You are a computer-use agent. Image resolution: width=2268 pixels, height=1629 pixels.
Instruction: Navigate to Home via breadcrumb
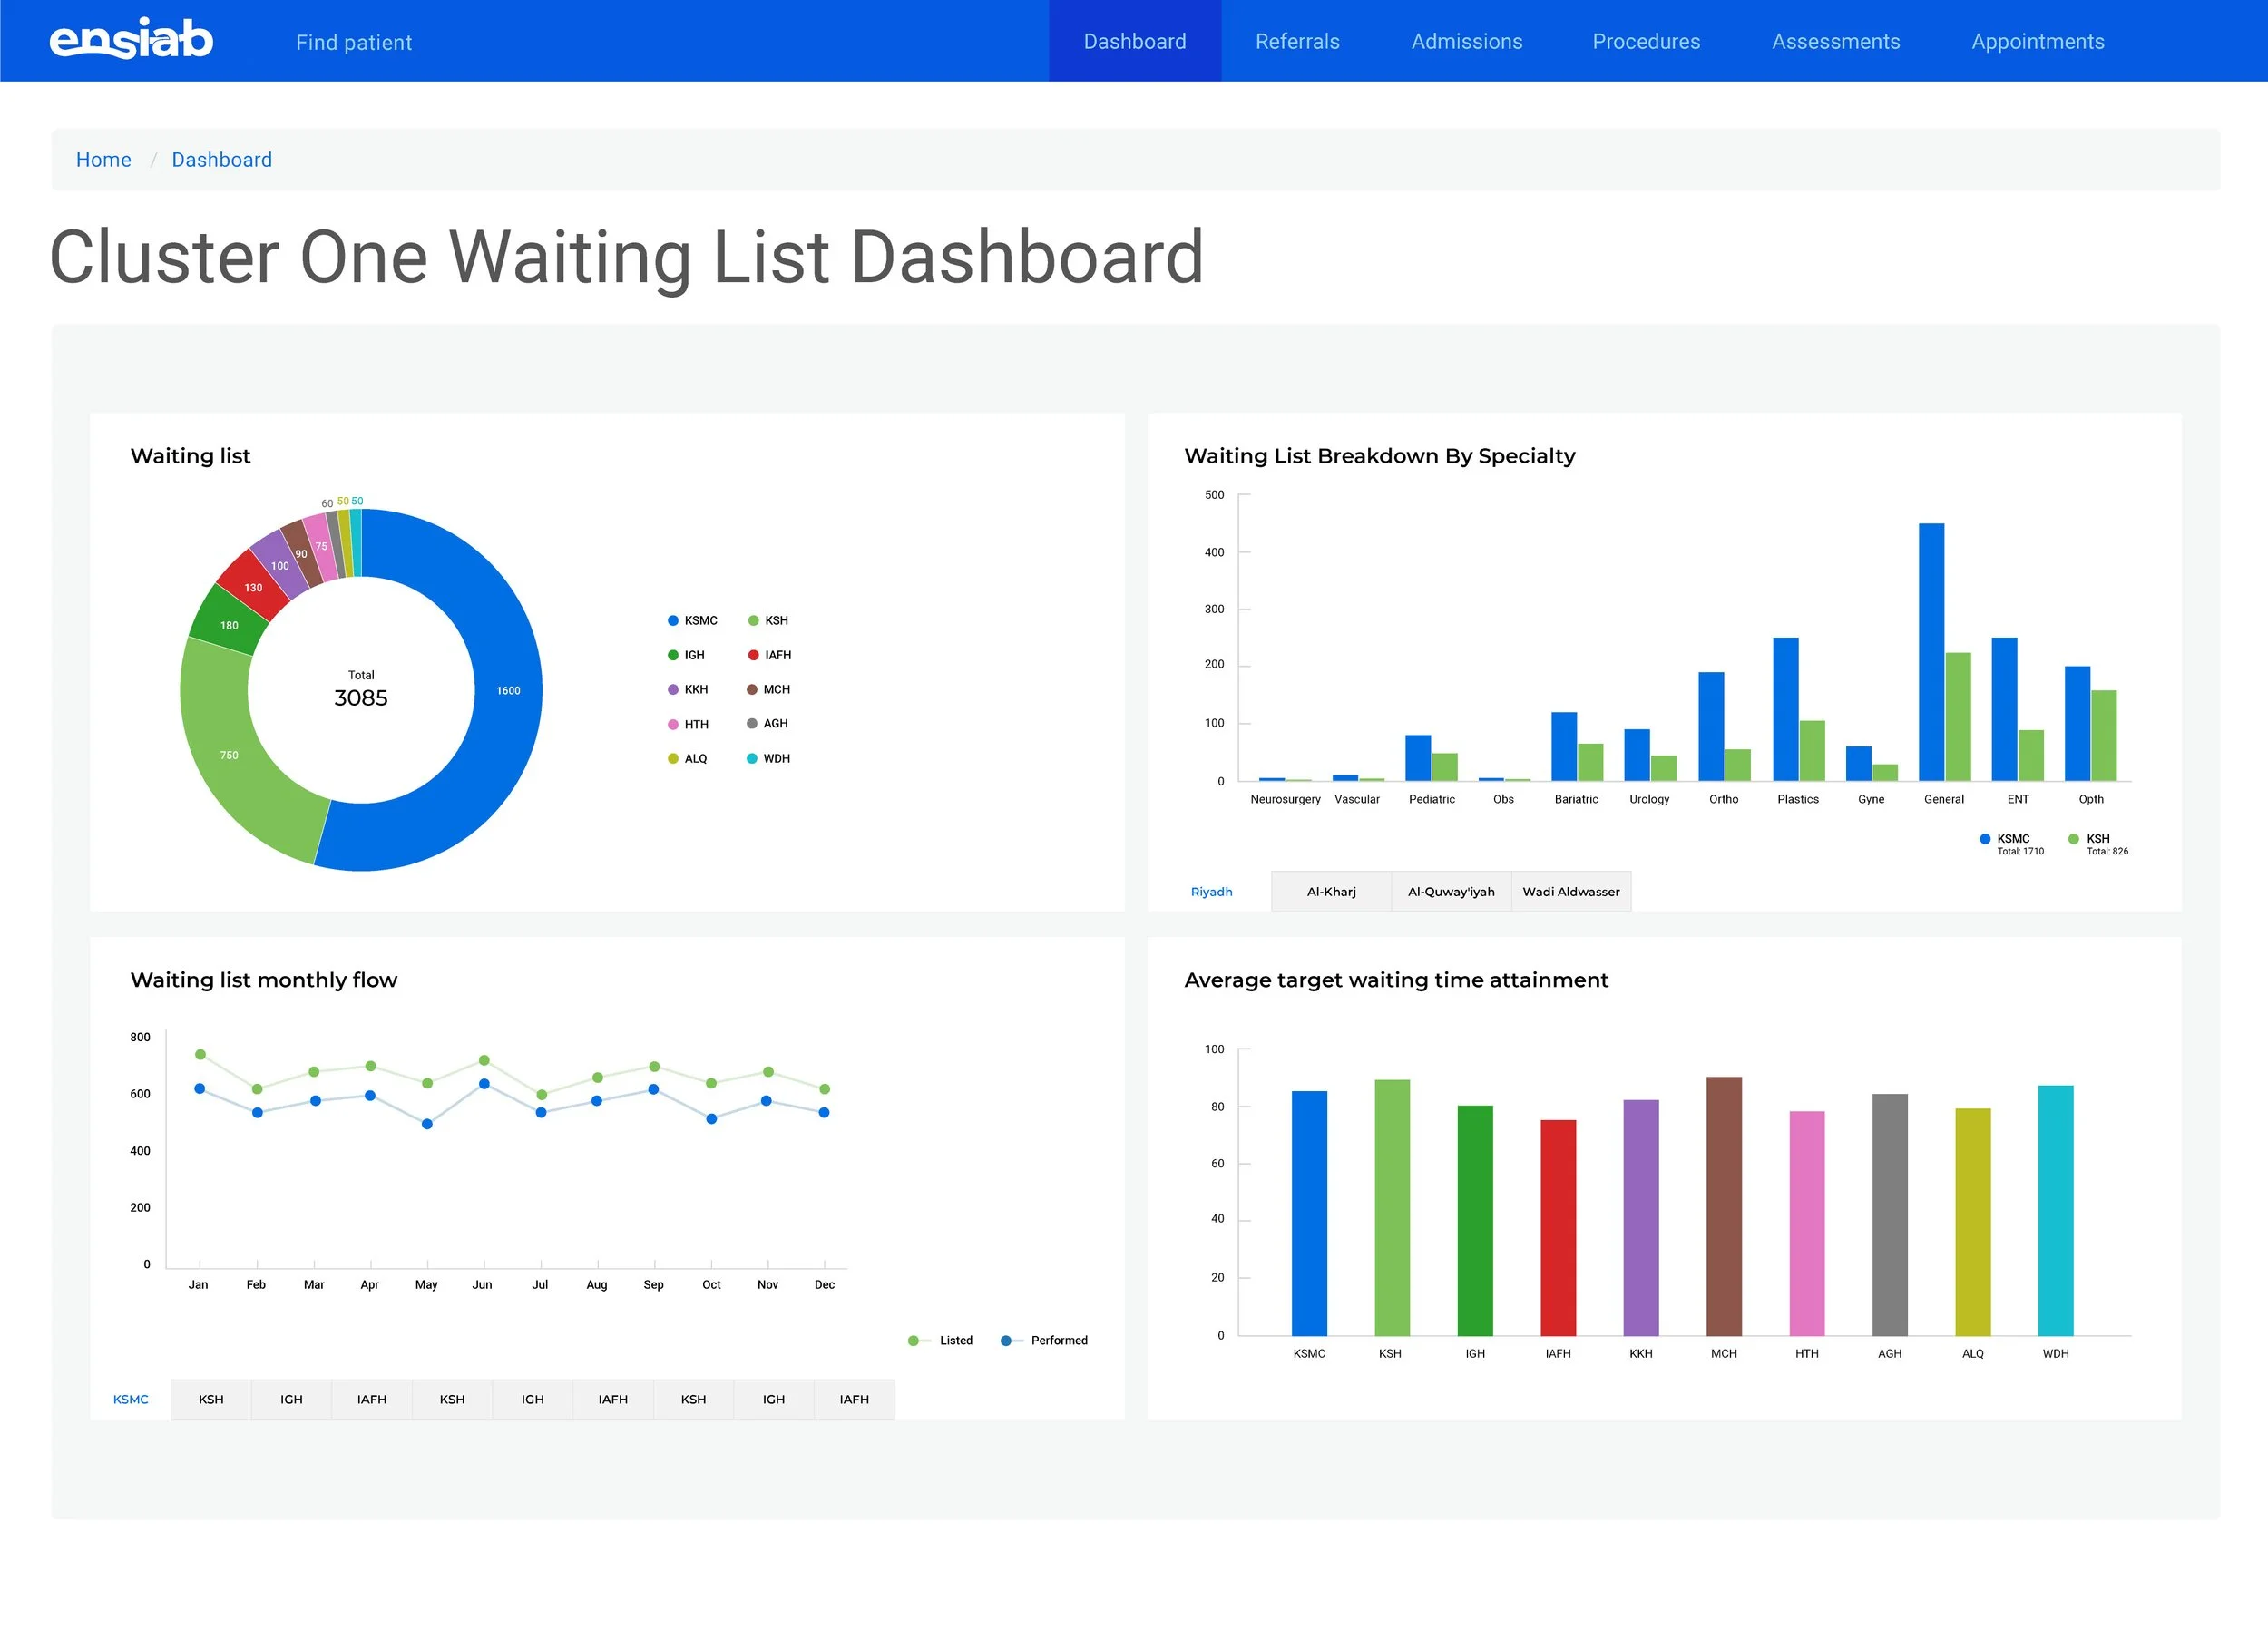[x=103, y=159]
